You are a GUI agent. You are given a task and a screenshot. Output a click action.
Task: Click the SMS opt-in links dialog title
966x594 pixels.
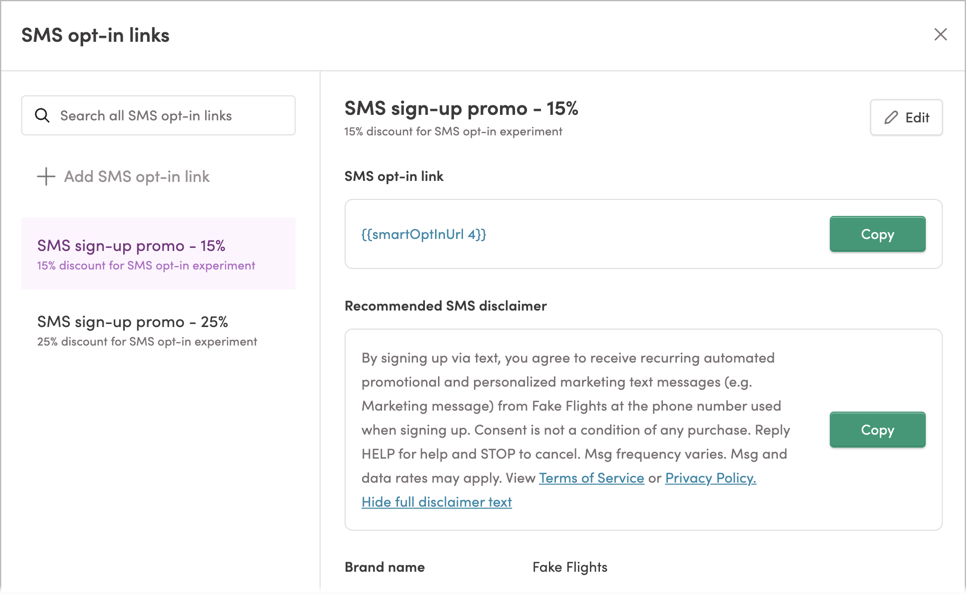pyautogui.click(x=96, y=34)
